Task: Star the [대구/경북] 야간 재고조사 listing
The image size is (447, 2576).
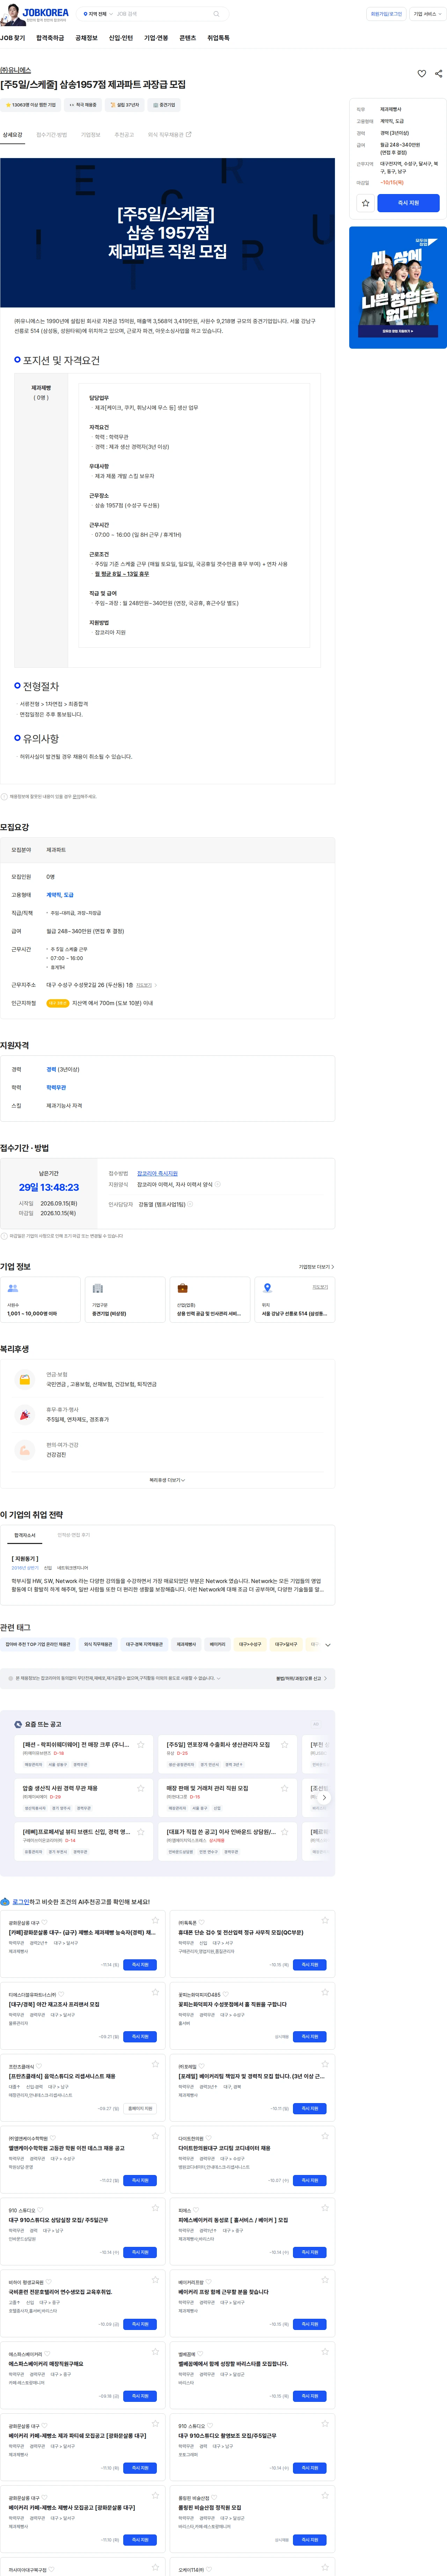Action: [x=155, y=1992]
